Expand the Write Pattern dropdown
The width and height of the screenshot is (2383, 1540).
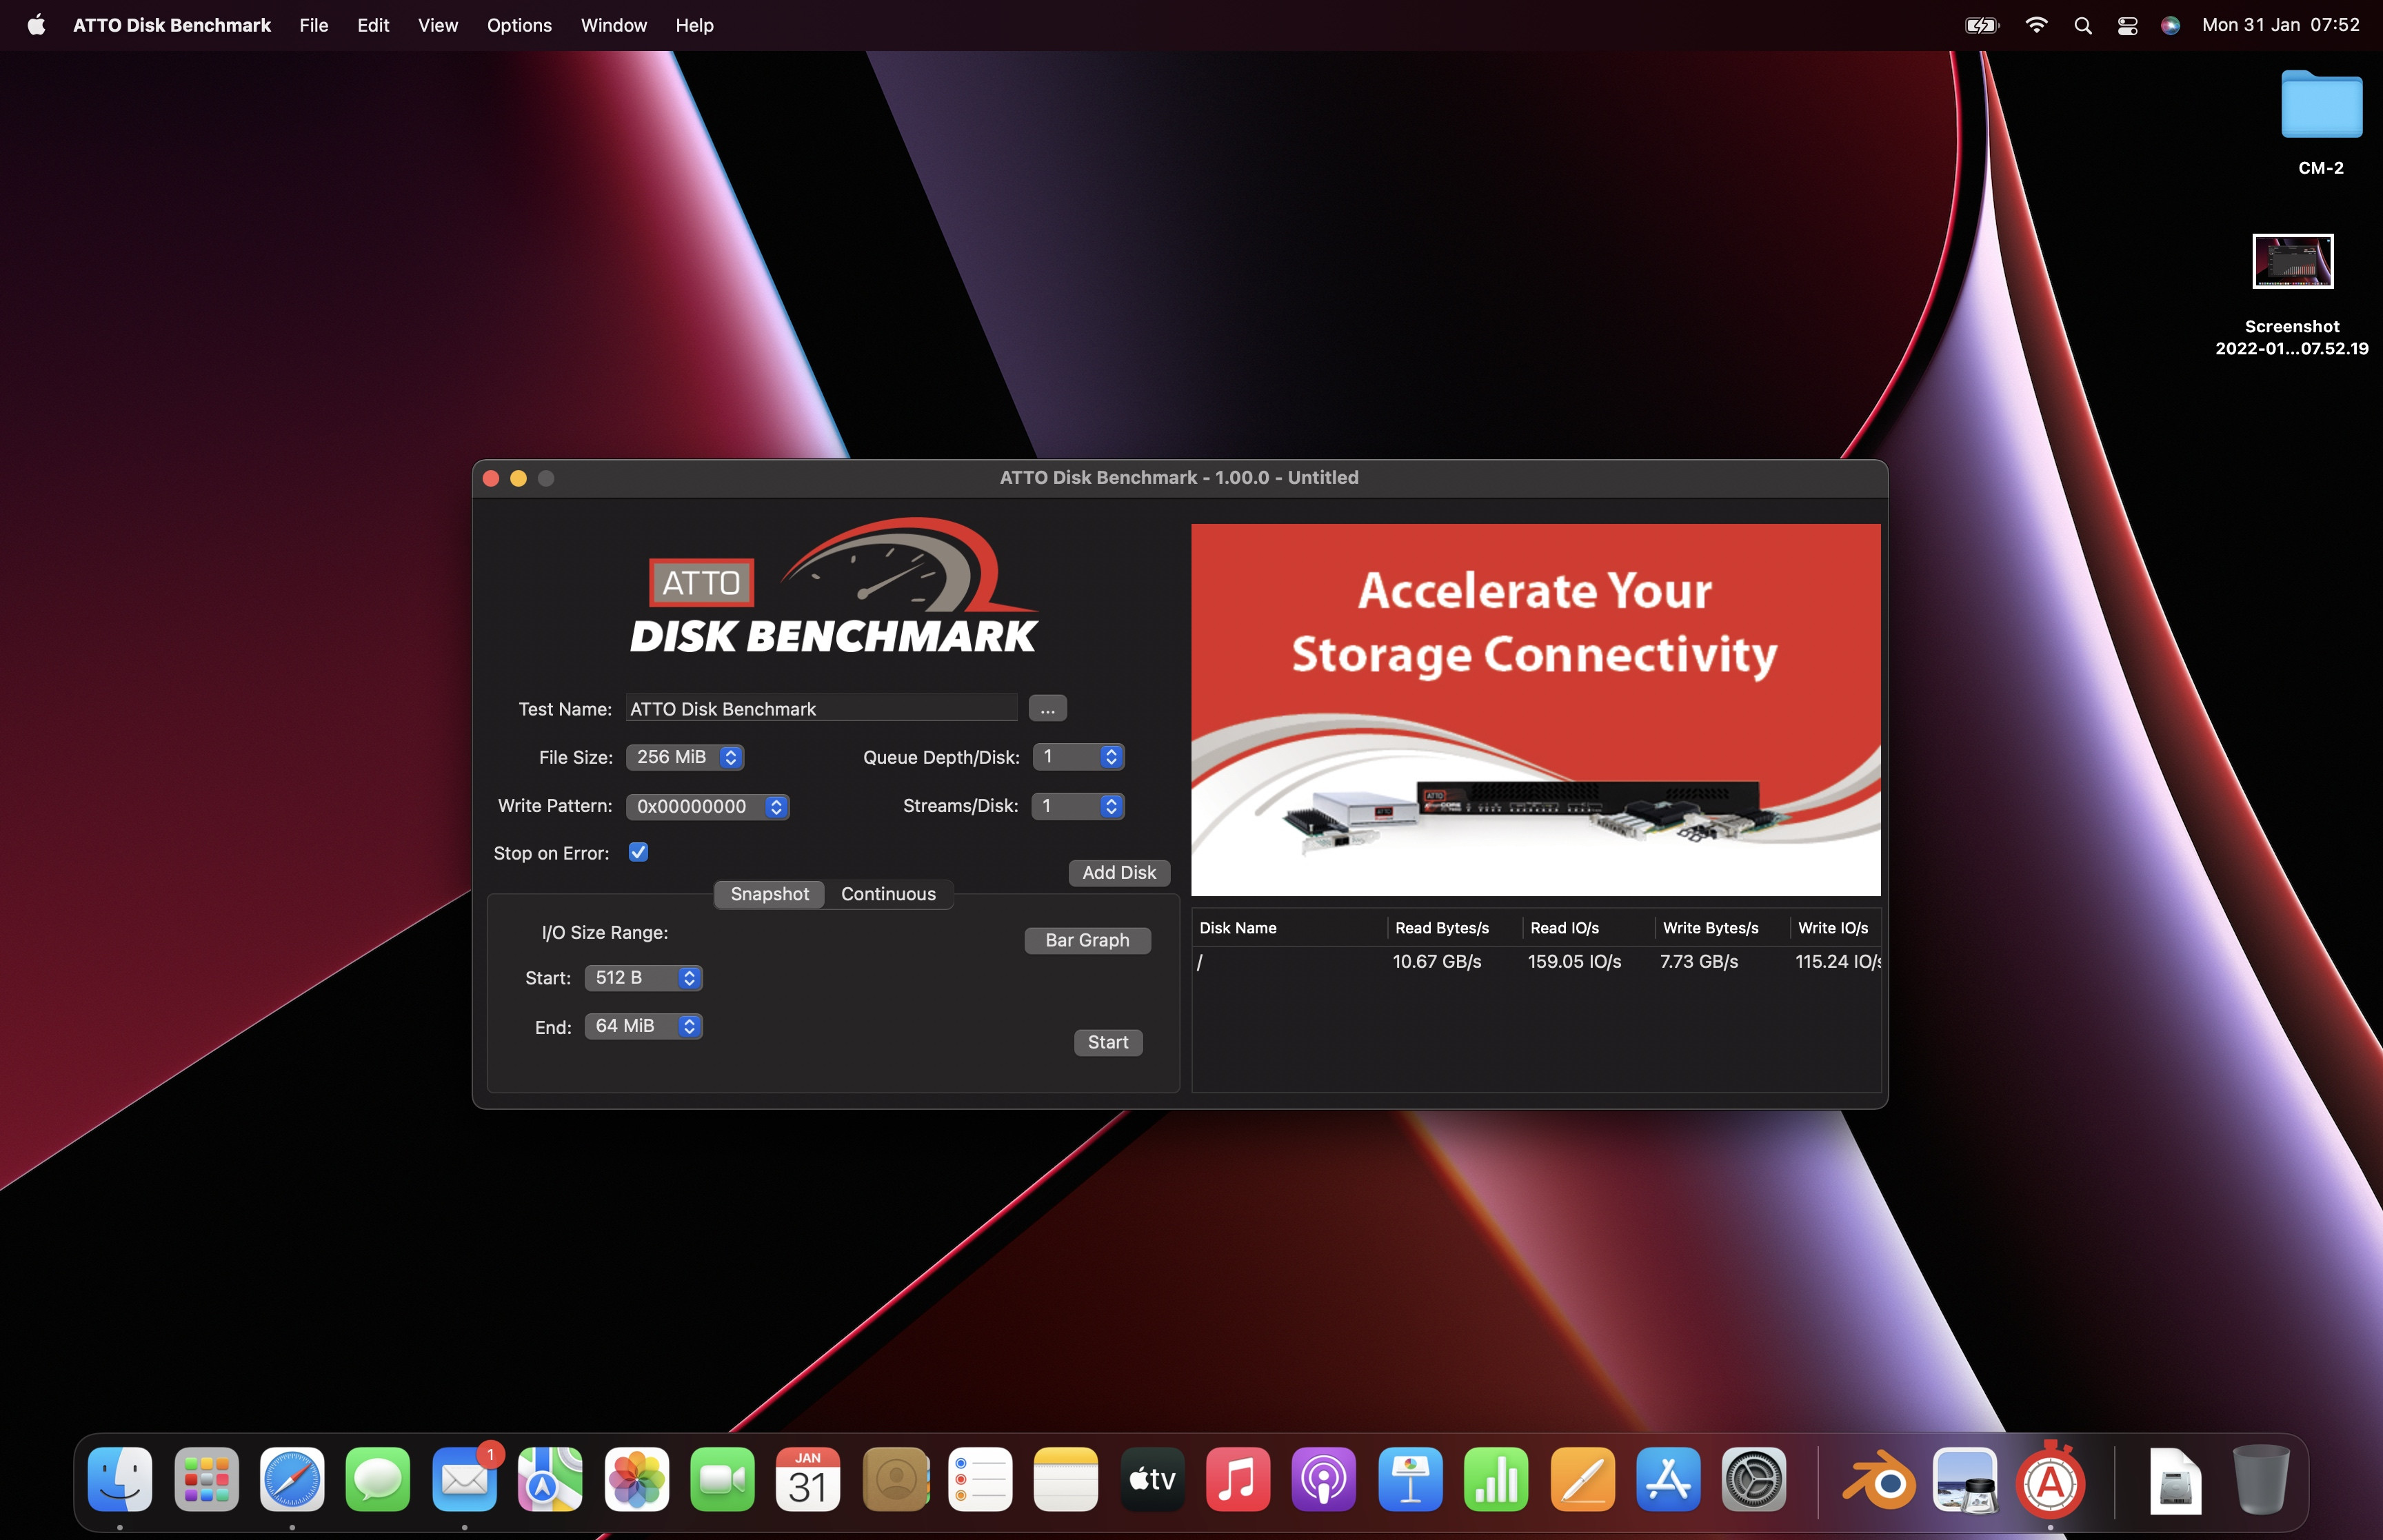tap(707, 806)
